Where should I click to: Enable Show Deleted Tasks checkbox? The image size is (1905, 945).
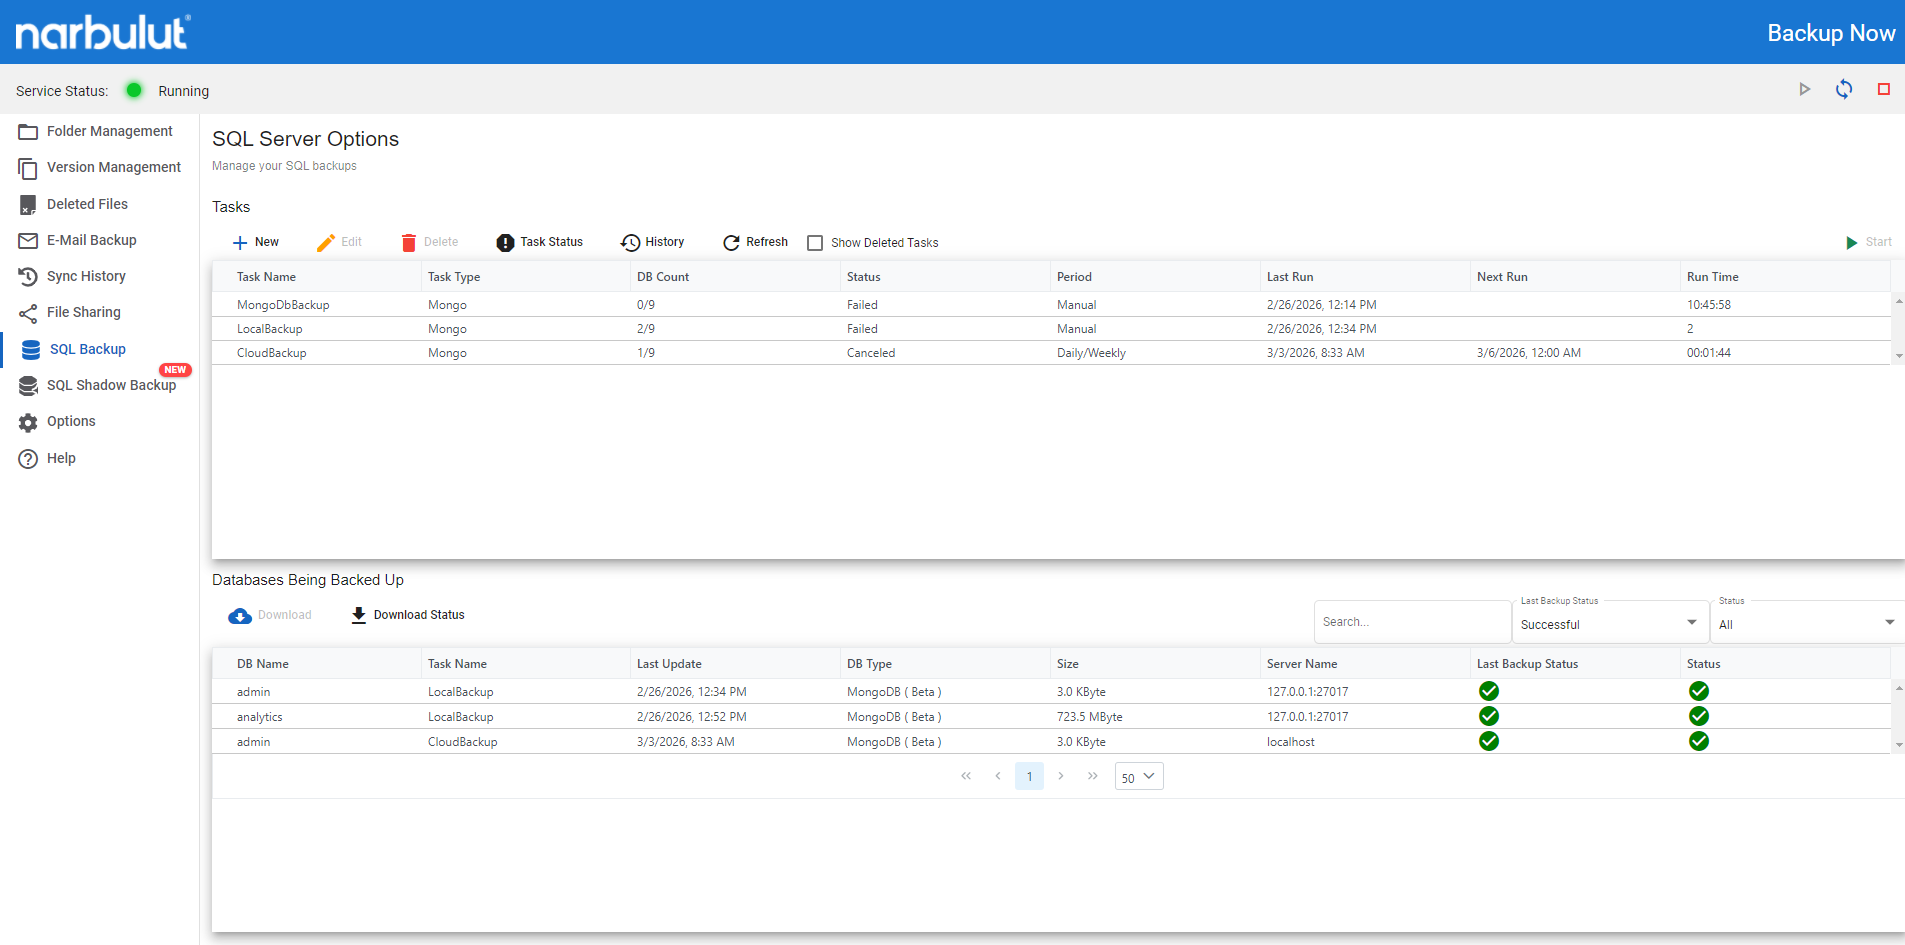coord(815,243)
